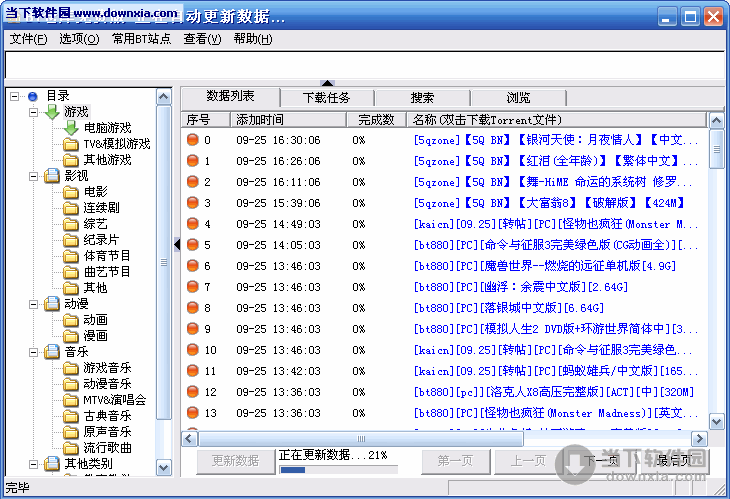Screen dimensions: 730x499
Task: Click the folder icon next to 古典音乐
Action: (x=70, y=416)
